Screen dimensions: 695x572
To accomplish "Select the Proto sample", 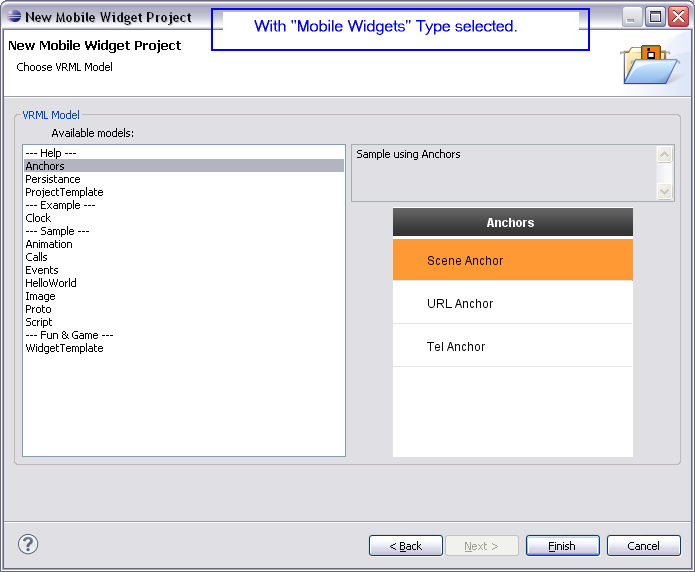I will [184, 309].
